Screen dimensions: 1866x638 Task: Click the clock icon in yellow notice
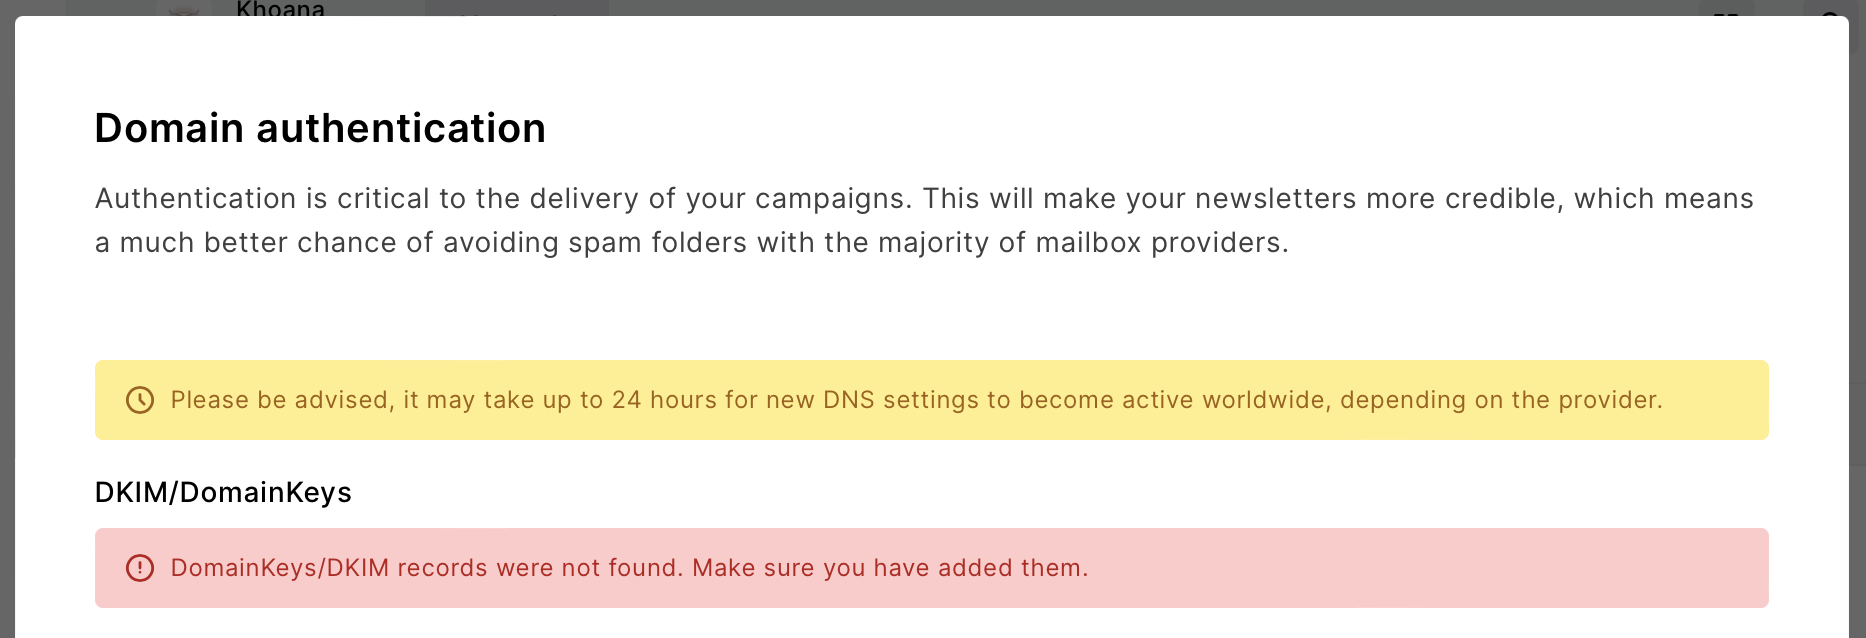(x=140, y=400)
